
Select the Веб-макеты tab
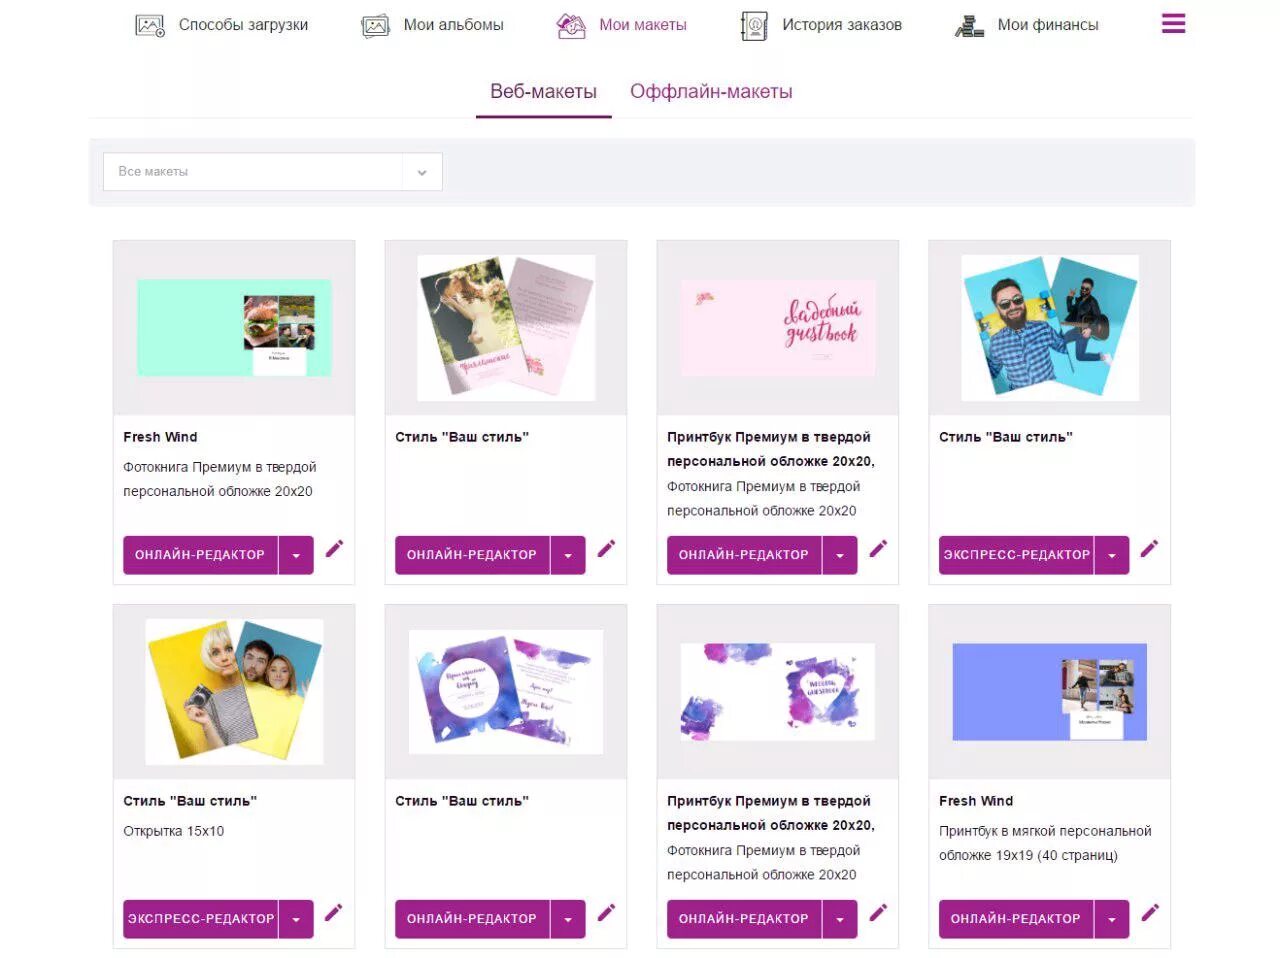(x=543, y=91)
